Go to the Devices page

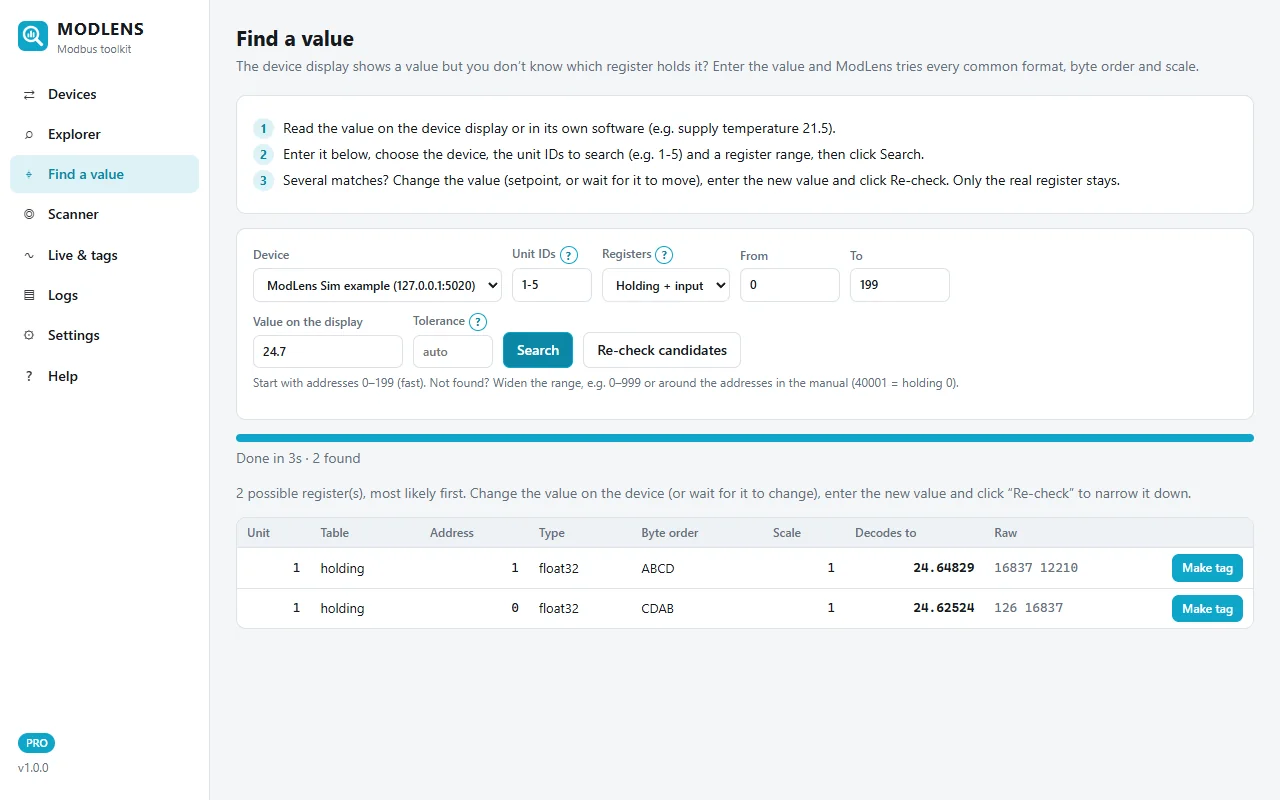click(x=104, y=94)
